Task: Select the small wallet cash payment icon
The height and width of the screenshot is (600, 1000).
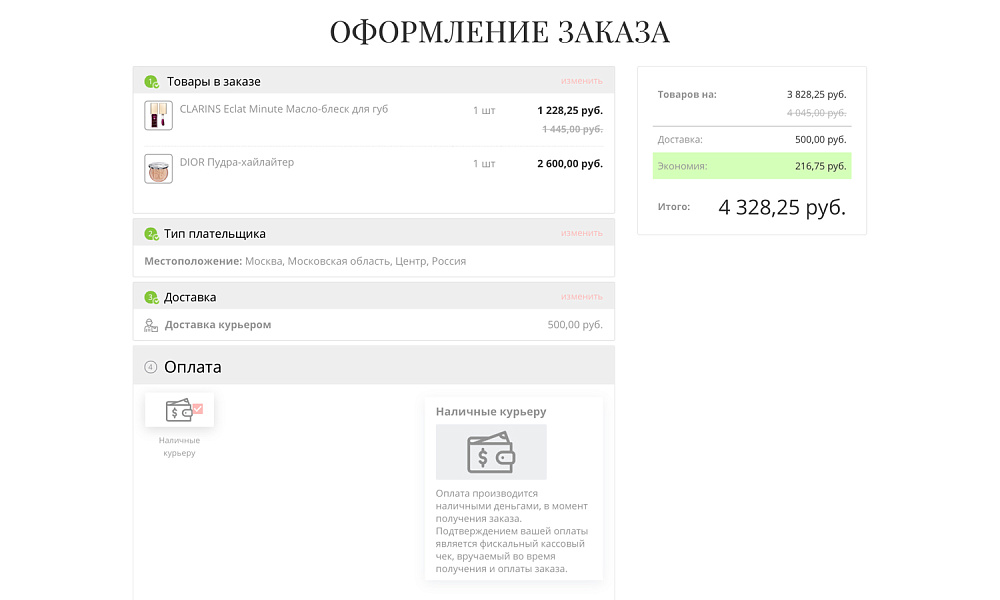Action: [x=179, y=410]
